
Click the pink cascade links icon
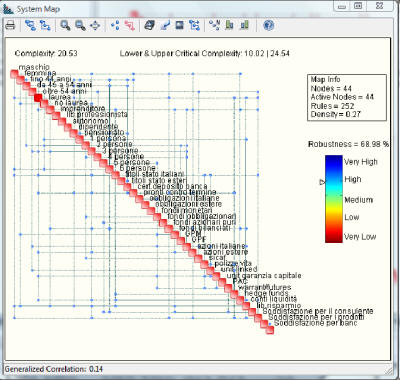pos(130,26)
